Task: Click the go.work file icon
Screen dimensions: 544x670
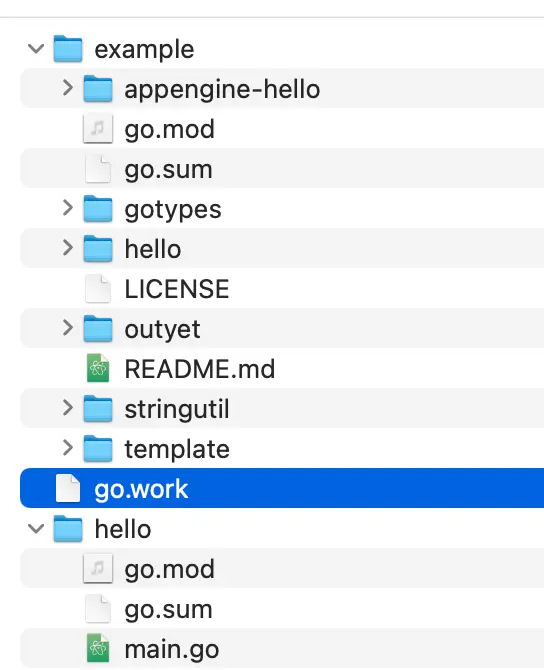Action: (68, 488)
